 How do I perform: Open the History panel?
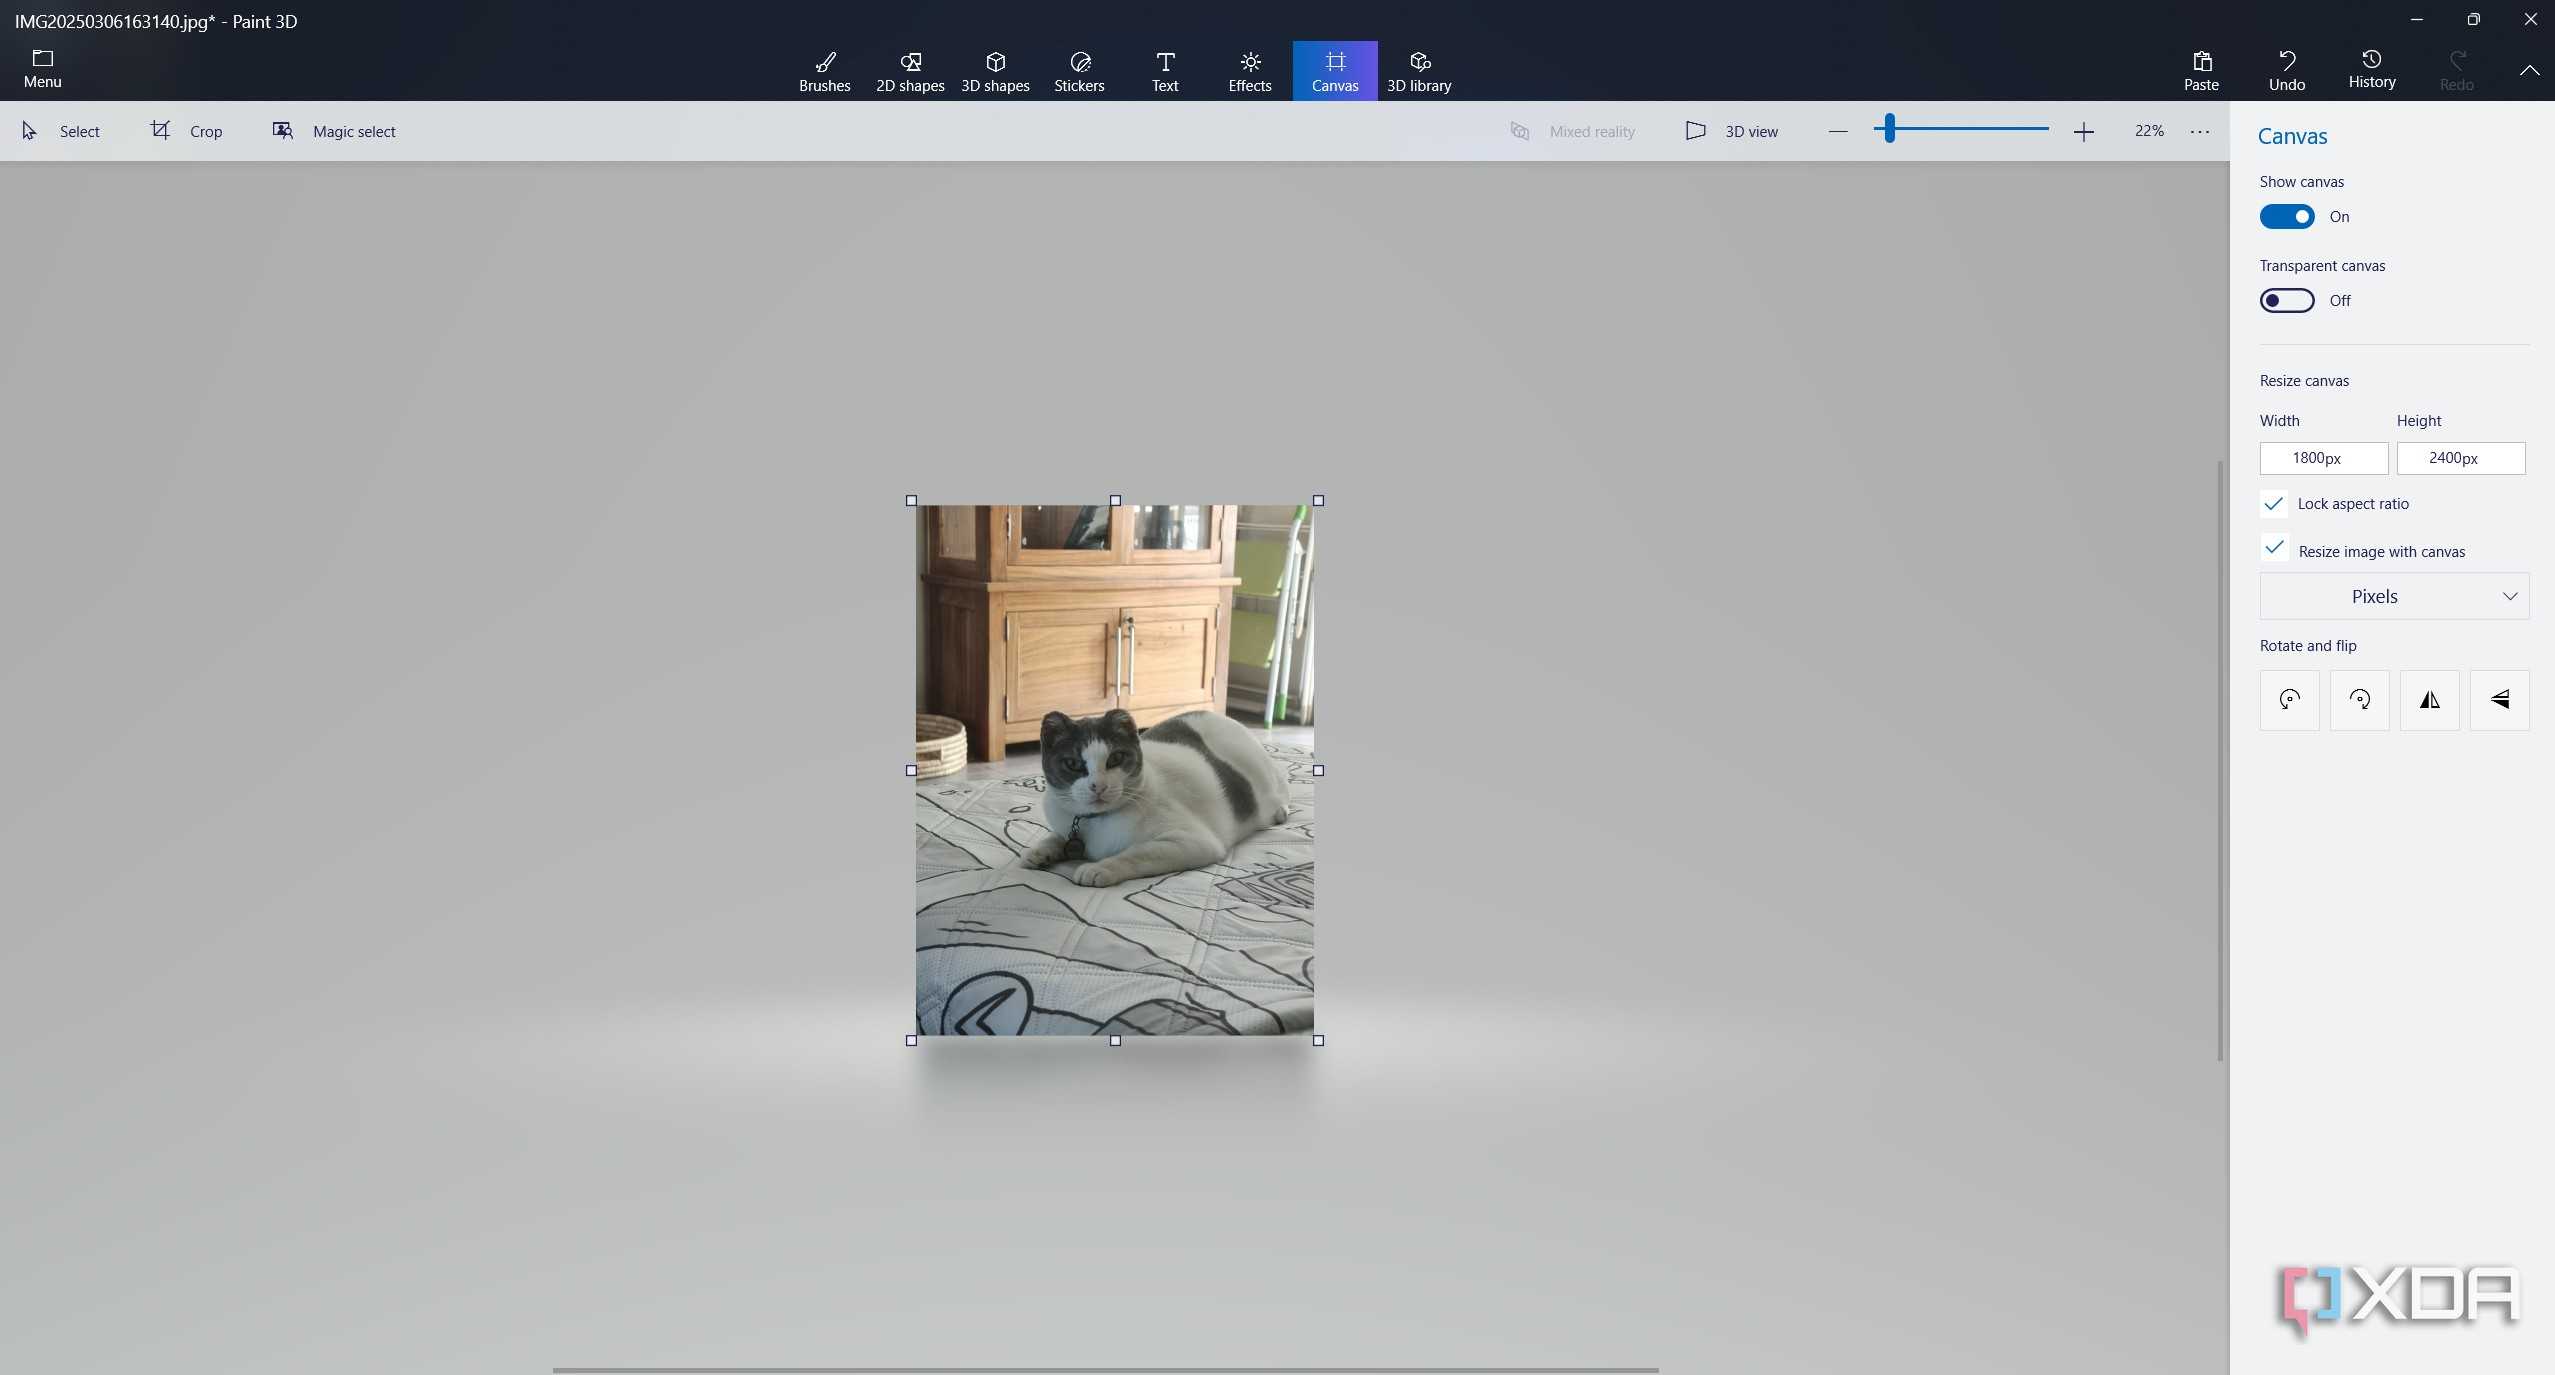point(2371,71)
